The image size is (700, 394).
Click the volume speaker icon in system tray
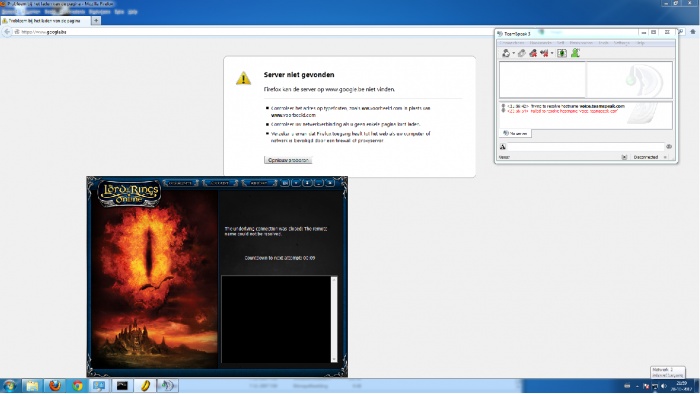click(664, 386)
